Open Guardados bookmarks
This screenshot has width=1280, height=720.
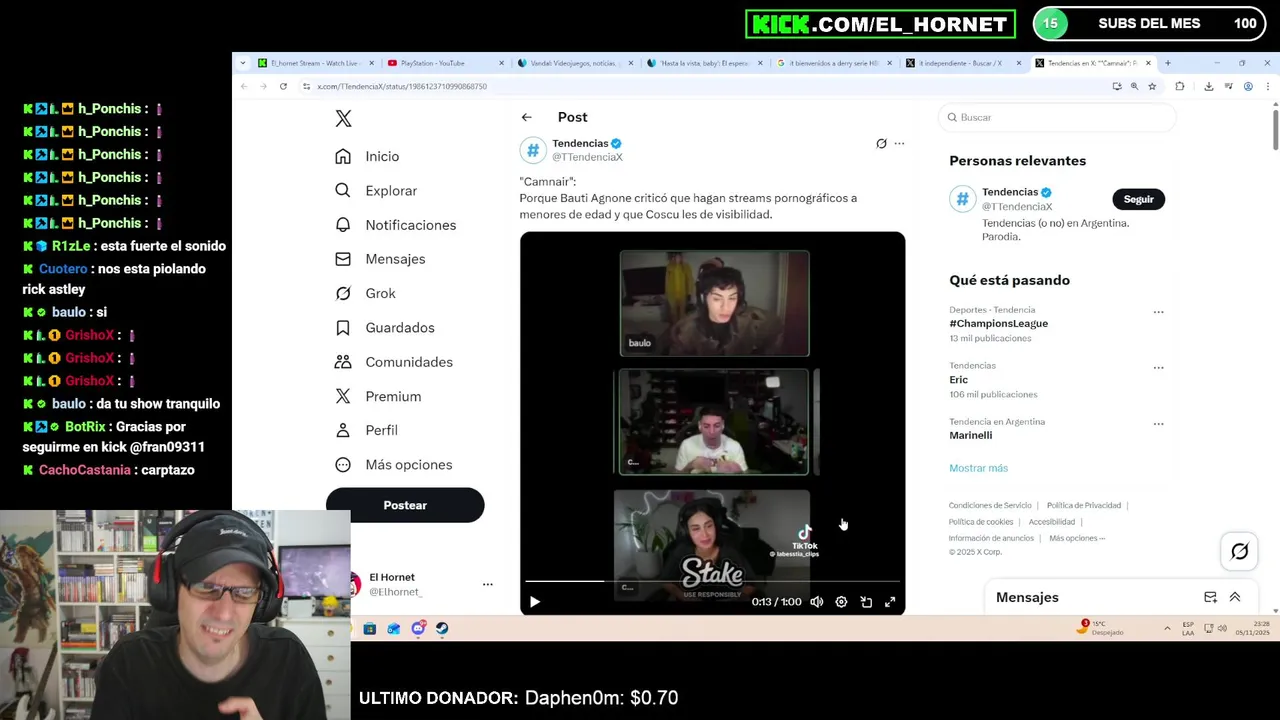pos(384,328)
